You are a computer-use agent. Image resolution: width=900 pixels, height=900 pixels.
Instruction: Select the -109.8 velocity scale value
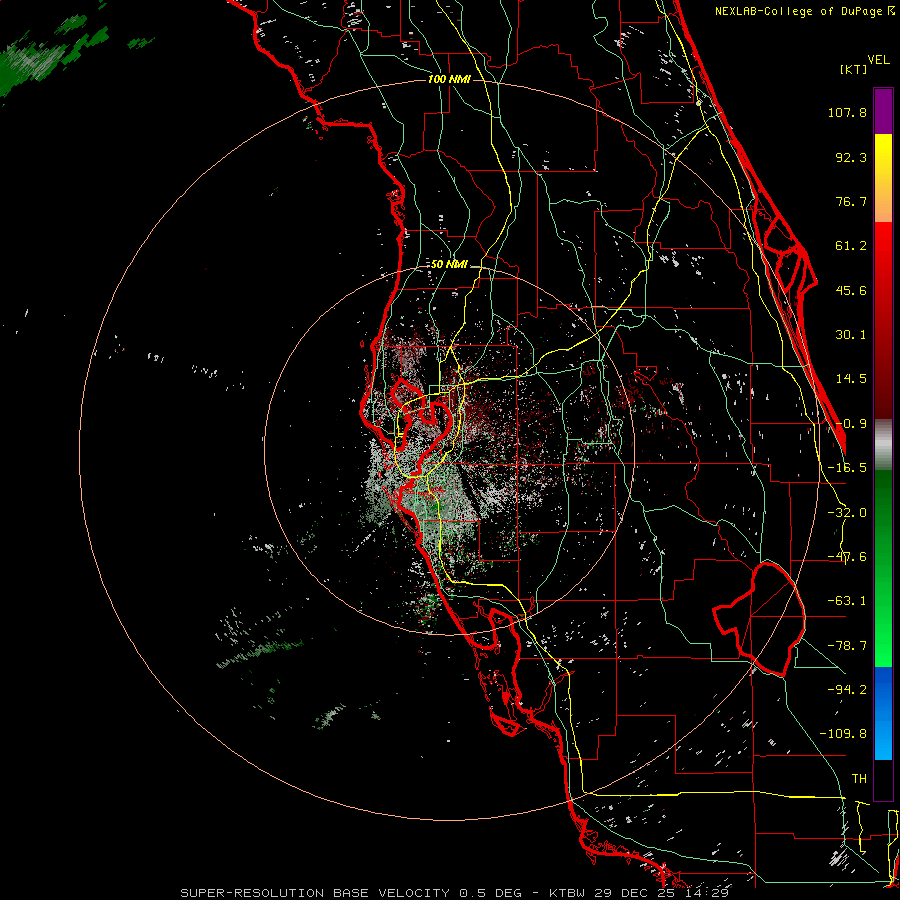pos(843,734)
